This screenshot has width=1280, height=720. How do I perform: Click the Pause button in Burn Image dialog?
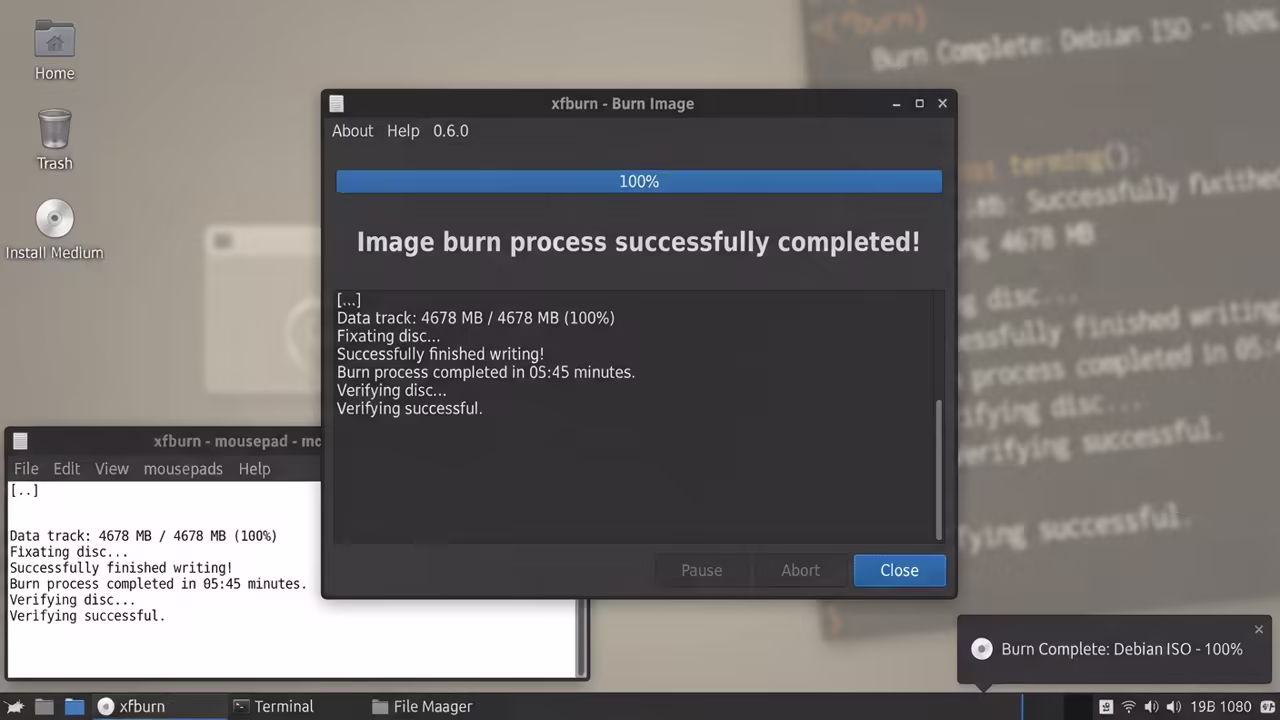[x=701, y=570]
